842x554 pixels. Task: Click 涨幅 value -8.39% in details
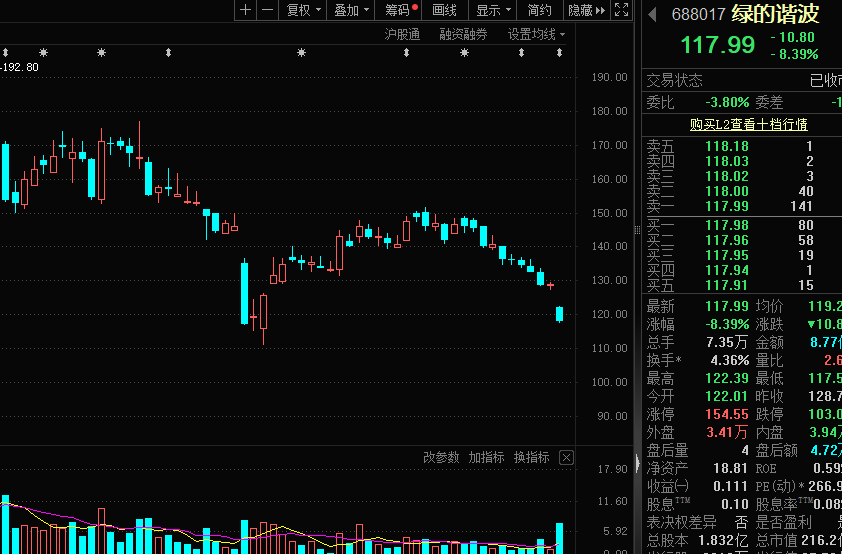pyautogui.click(x=727, y=324)
